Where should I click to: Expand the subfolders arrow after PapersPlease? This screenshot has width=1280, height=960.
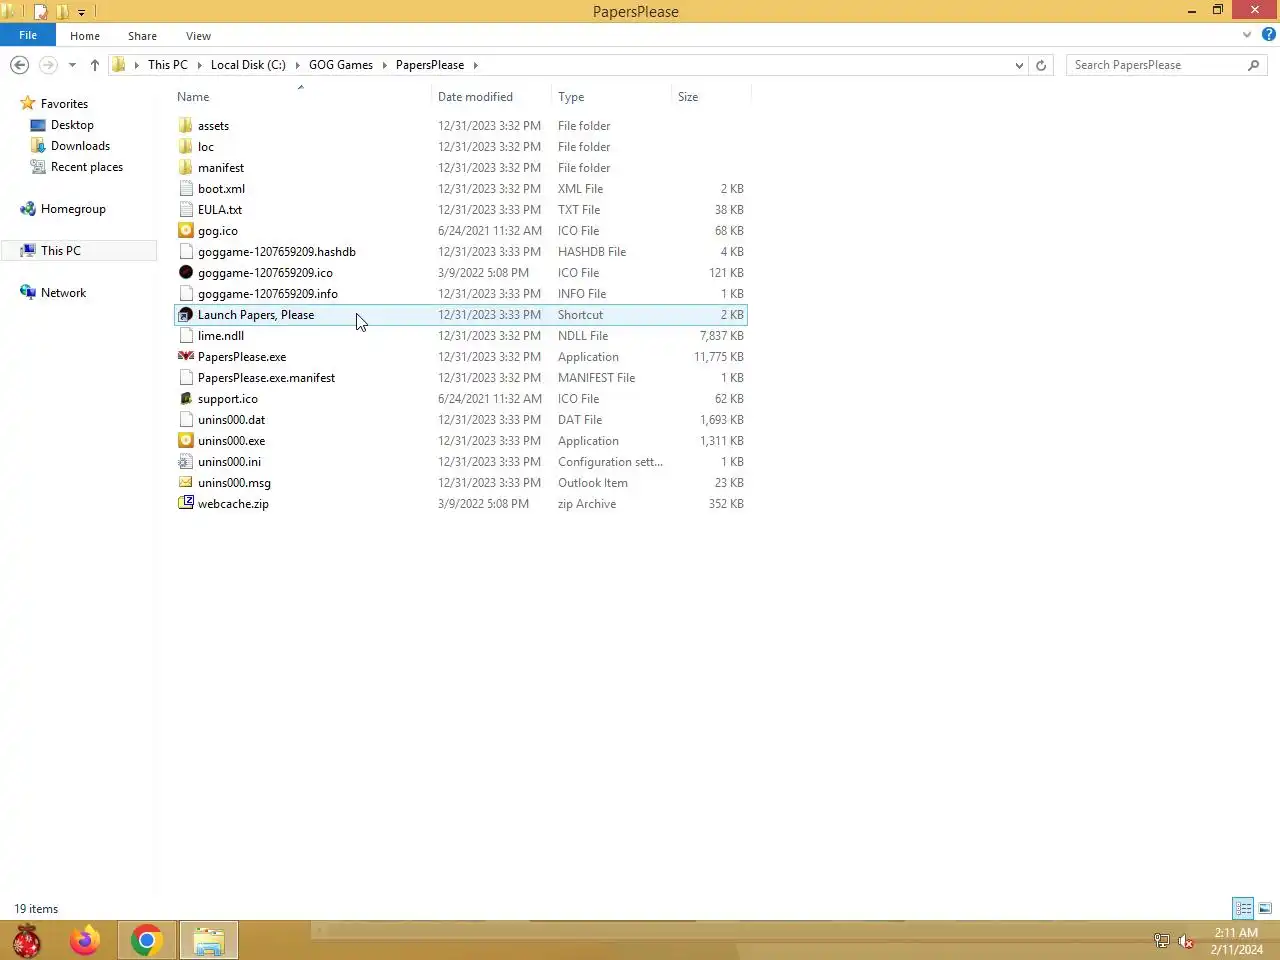coord(476,65)
